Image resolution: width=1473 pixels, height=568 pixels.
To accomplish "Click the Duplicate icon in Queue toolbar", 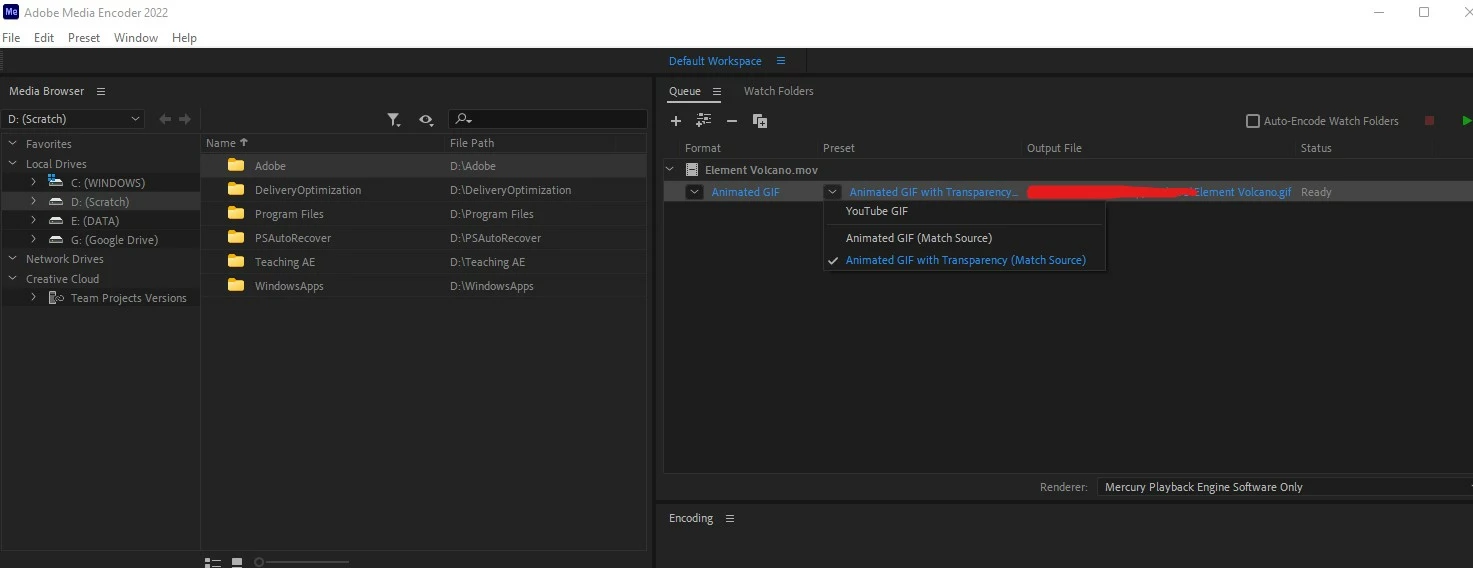I will click(760, 121).
